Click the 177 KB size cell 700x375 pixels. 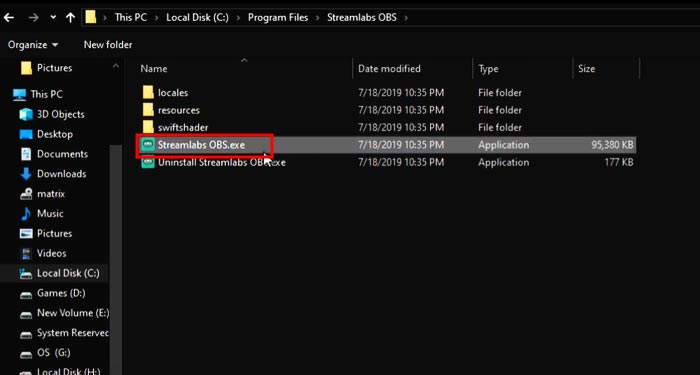coord(619,162)
